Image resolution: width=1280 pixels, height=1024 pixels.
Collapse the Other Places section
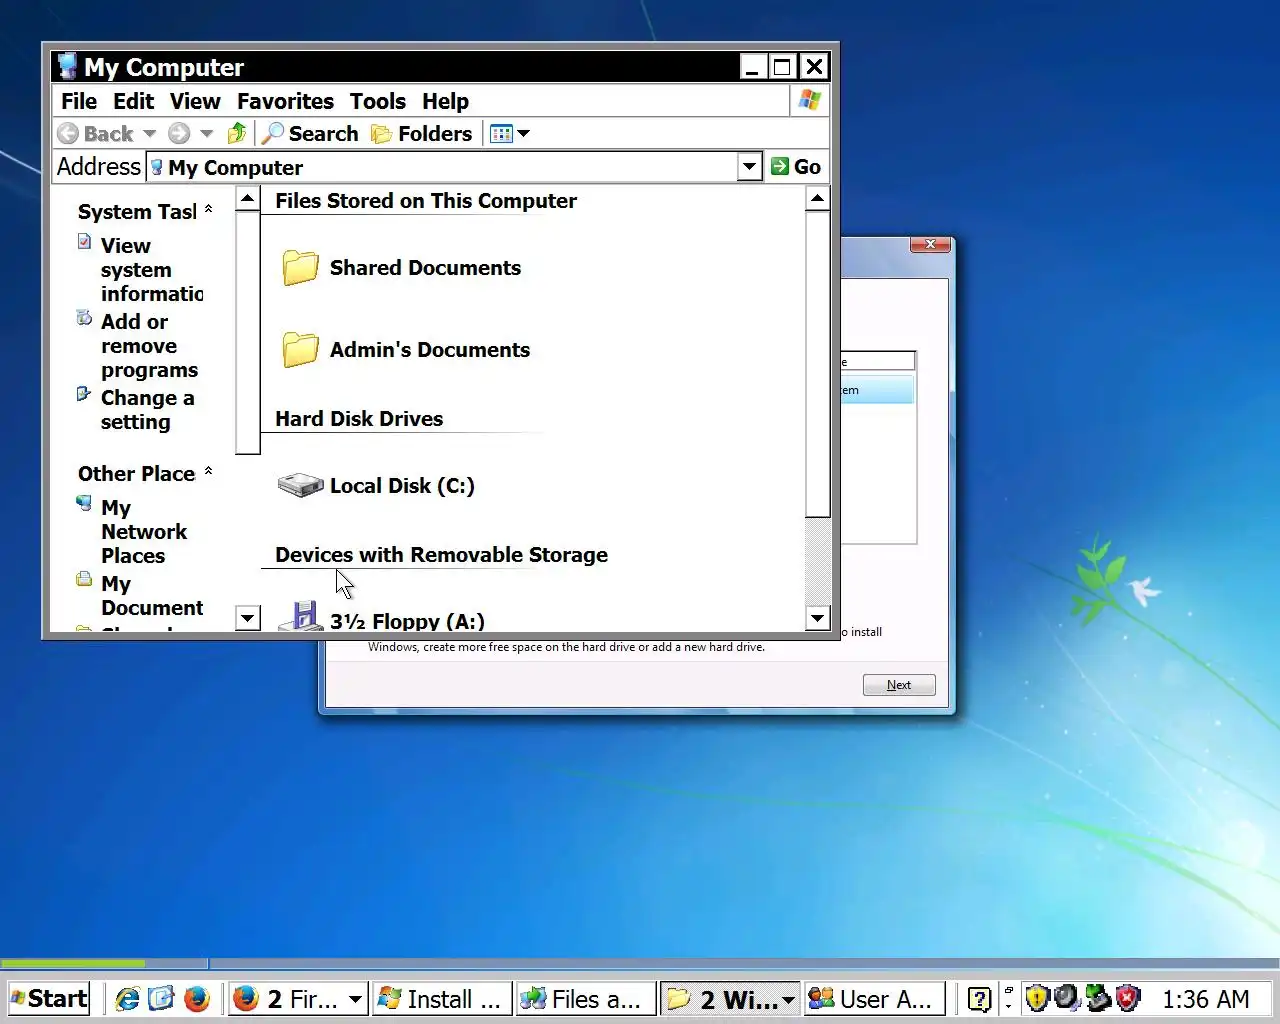coord(208,471)
